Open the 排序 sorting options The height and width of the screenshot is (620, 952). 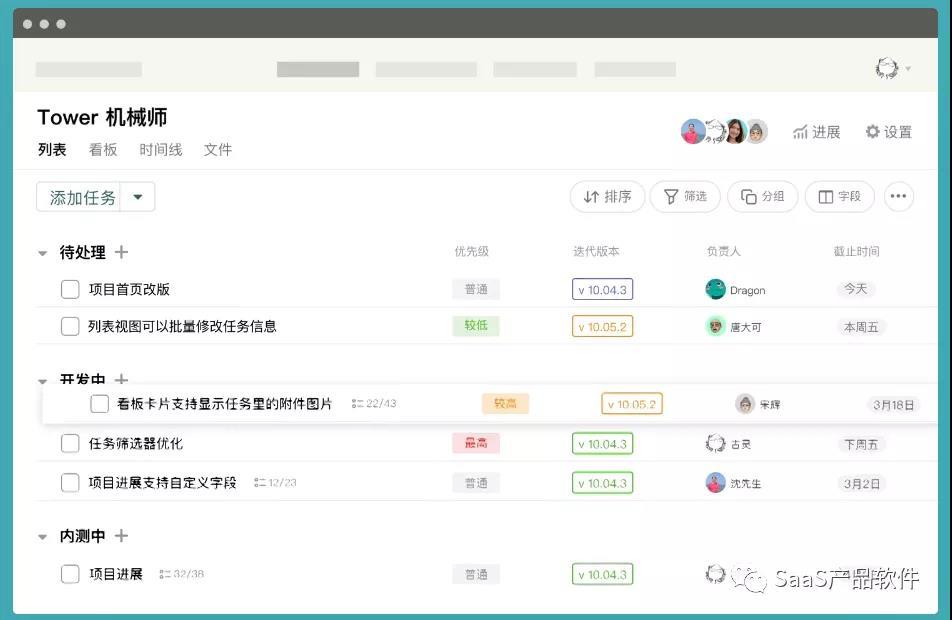607,197
